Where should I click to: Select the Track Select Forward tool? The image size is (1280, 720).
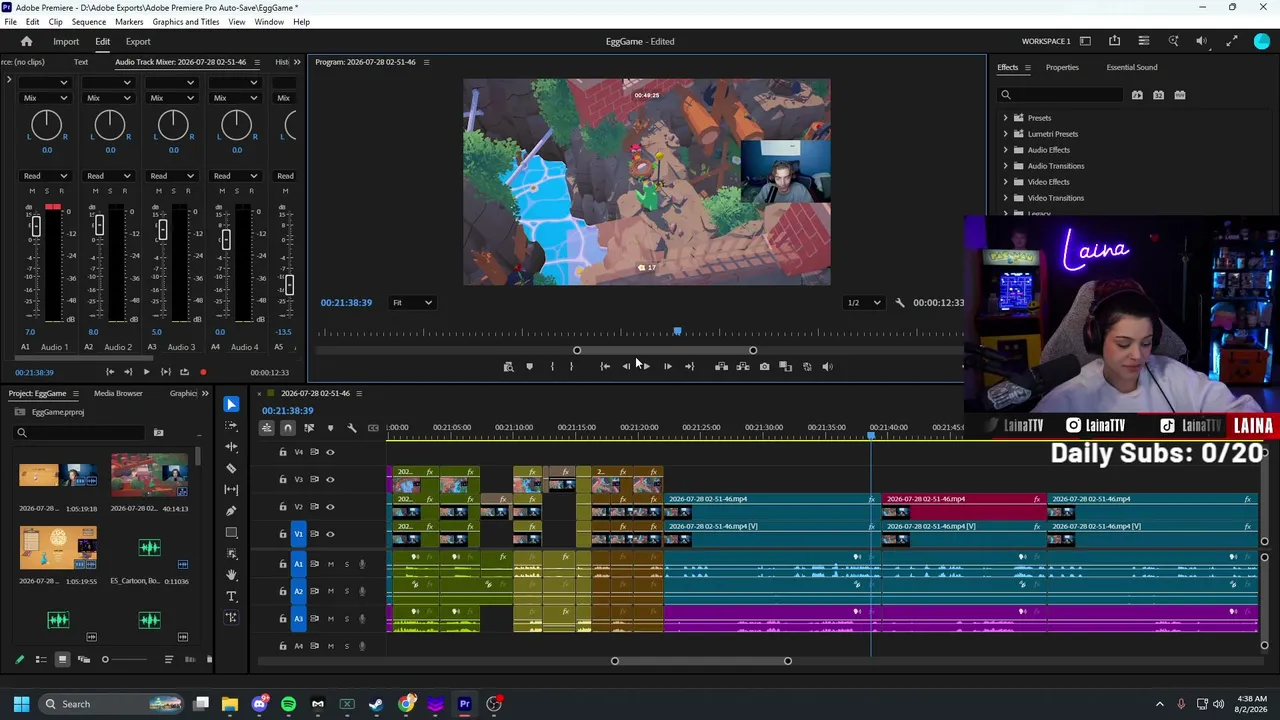(231, 425)
